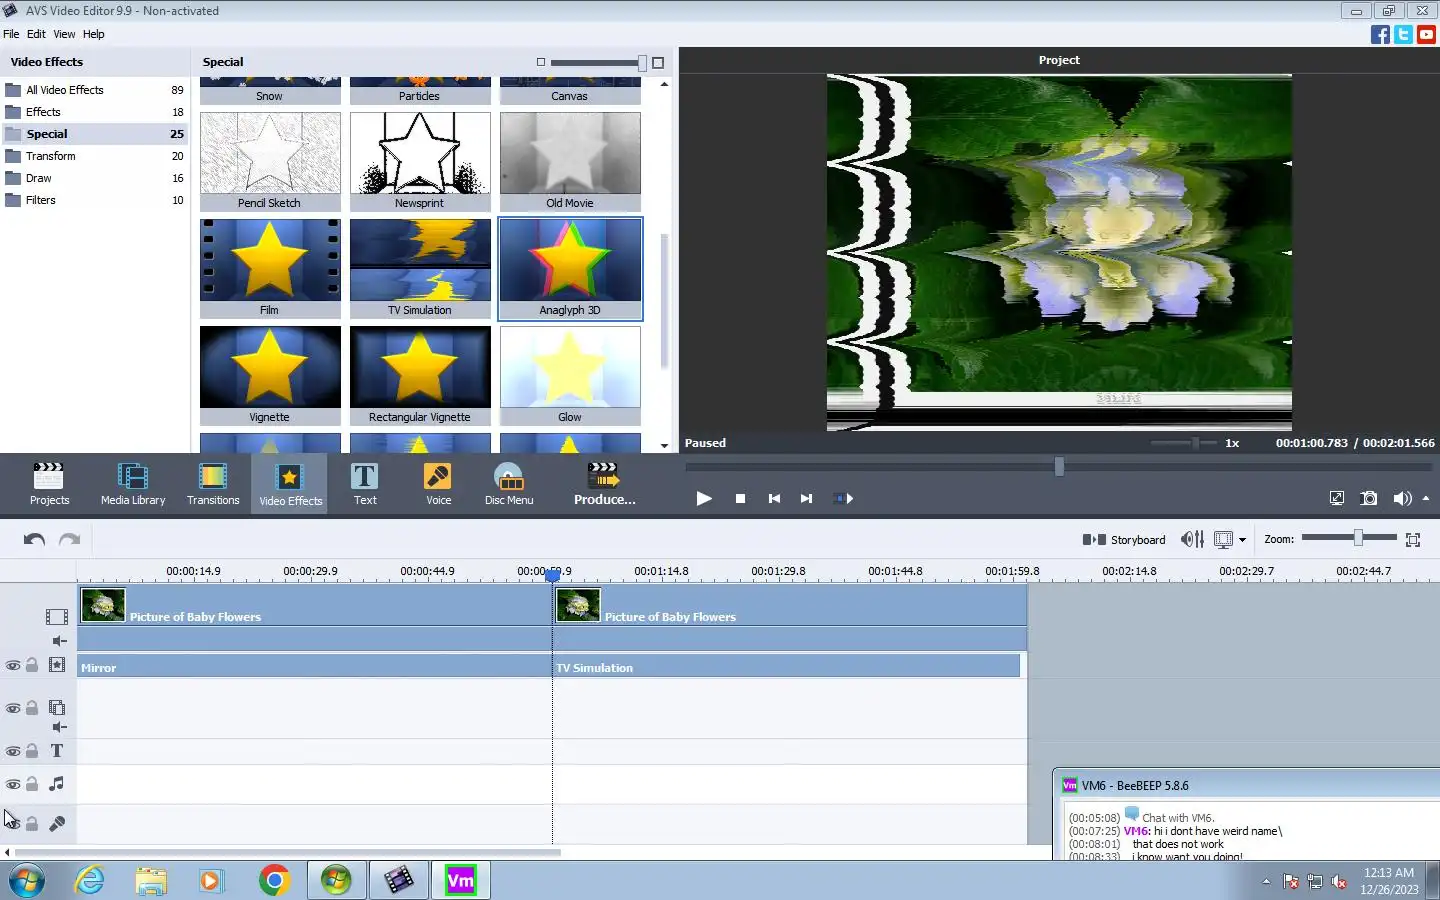The height and width of the screenshot is (900, 1440).
Task: Open the Voice recording tool
Action: click(438, 484)
